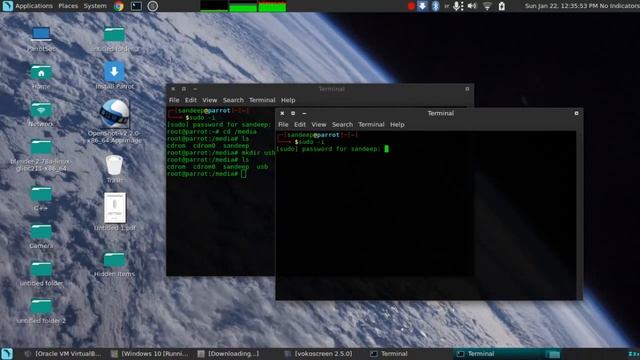640x360 pixels.
Task: Open the Bluetooth tray icon
Action: [x=436, y=6]
